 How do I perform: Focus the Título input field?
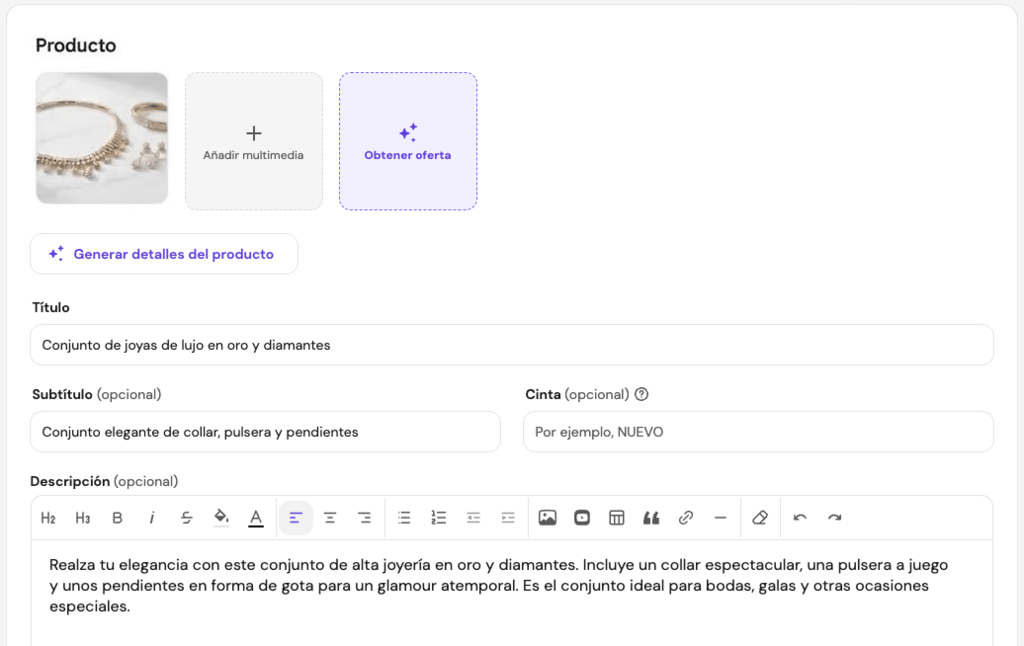(x=512, y=345)
